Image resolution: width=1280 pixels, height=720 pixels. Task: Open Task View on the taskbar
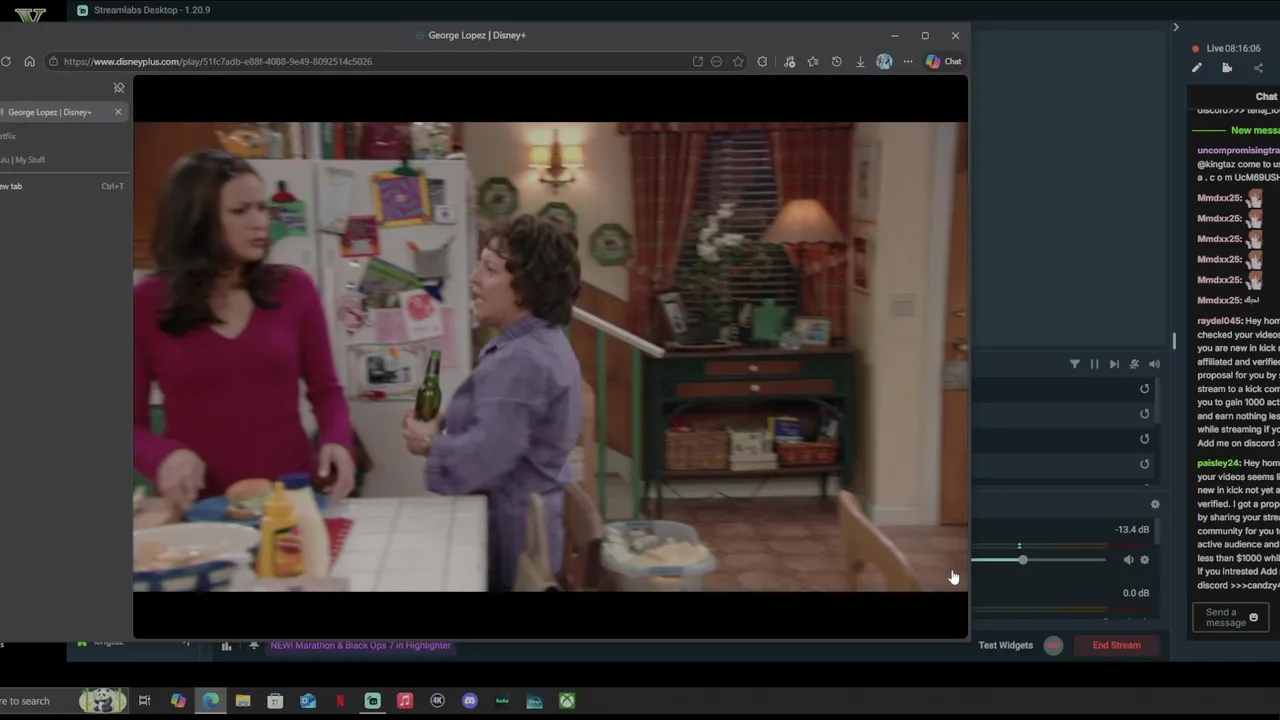point(145,701)
